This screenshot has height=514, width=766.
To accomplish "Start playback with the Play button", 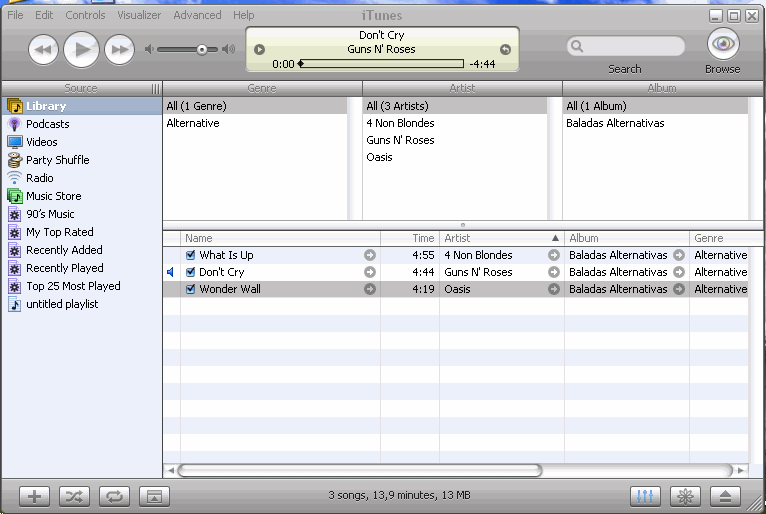I will pyautogui.click(x=82, y=49).
